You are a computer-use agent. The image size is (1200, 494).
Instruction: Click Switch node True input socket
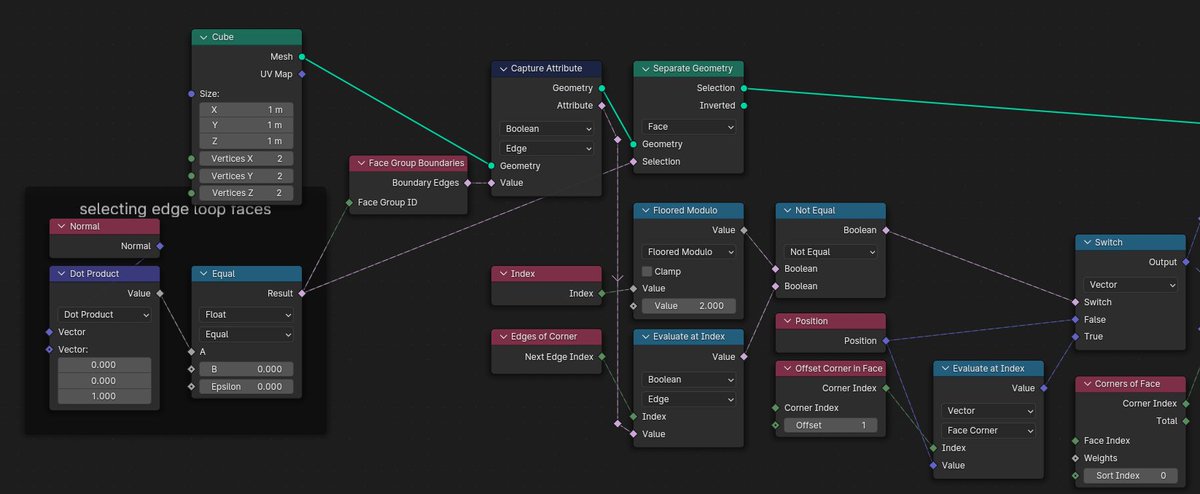tap(1076, 336)
